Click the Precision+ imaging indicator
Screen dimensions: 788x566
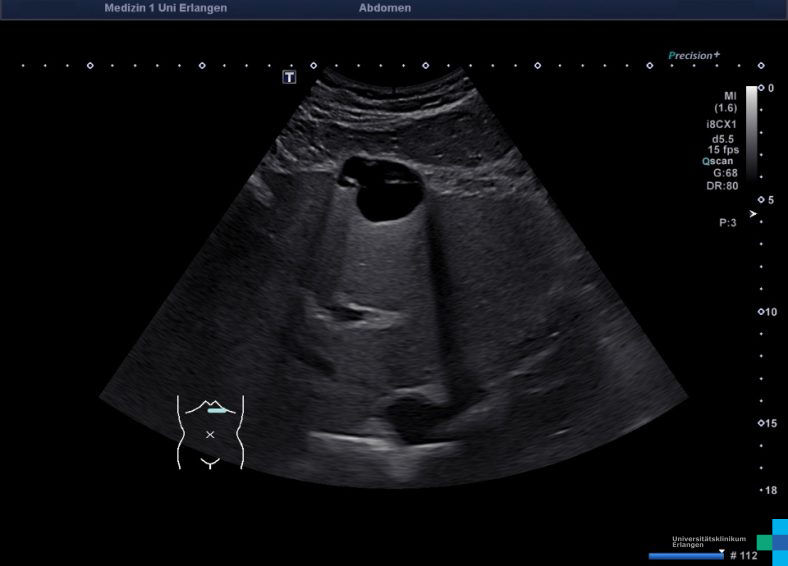[x=694, y=56]
